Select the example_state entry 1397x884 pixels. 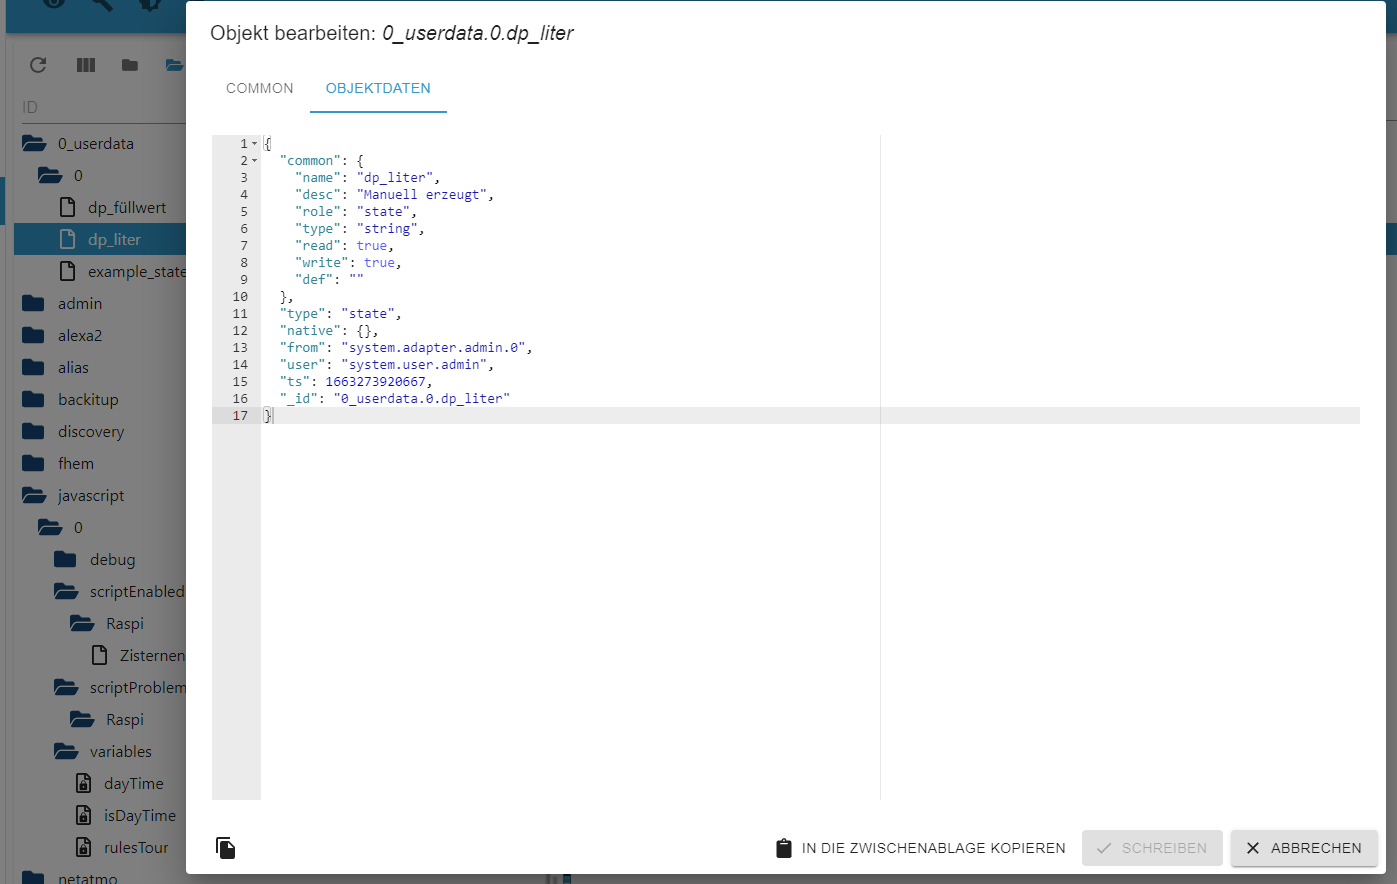pyautogui.click(x=136, y=272)
